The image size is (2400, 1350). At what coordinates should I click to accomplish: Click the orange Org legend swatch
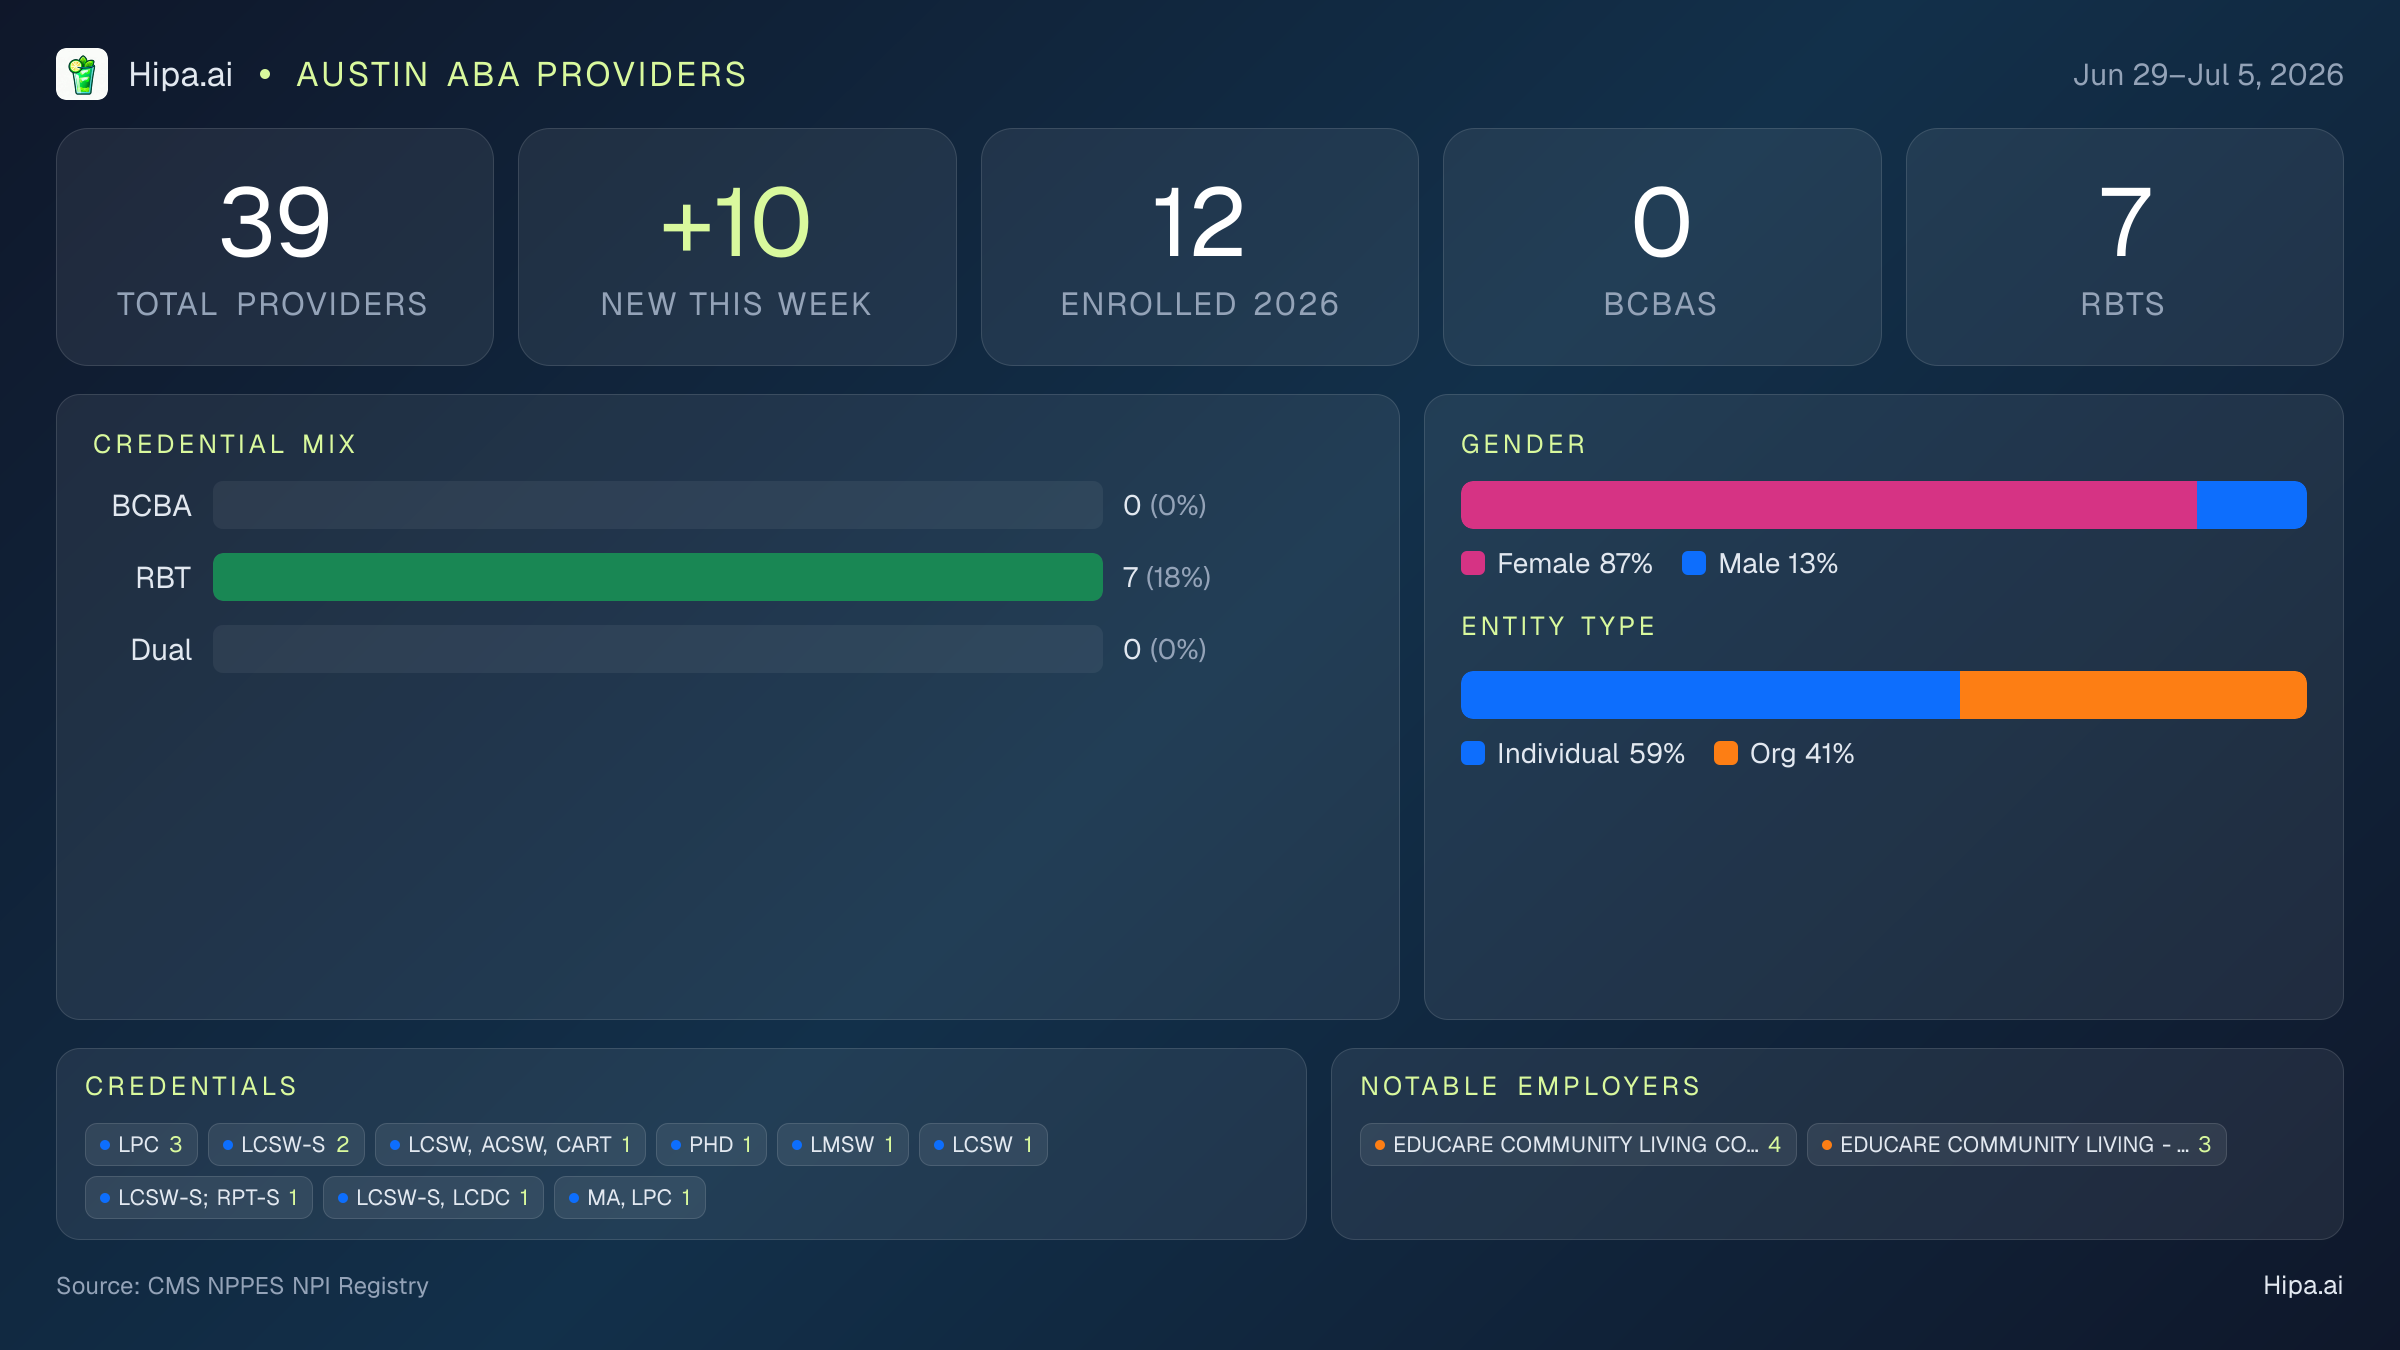[1726, 753]
